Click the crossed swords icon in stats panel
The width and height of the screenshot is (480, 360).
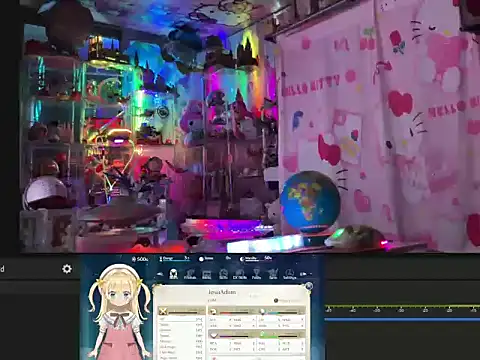point(163,312)
